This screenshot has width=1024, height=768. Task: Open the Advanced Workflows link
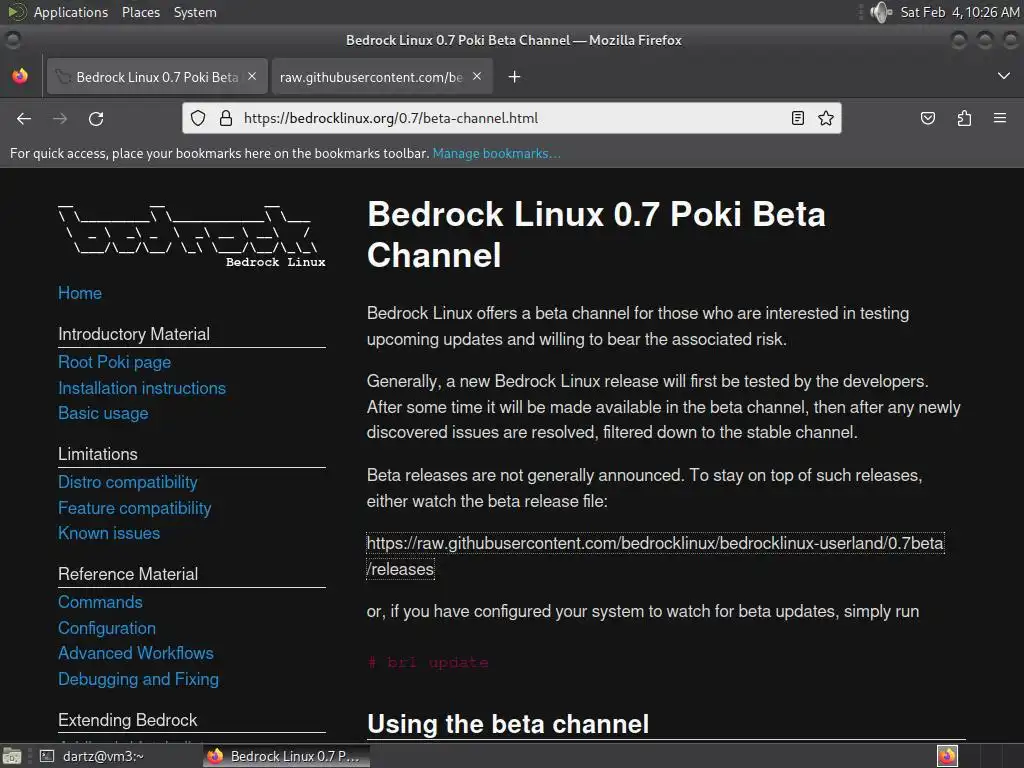tap(136, 653)
